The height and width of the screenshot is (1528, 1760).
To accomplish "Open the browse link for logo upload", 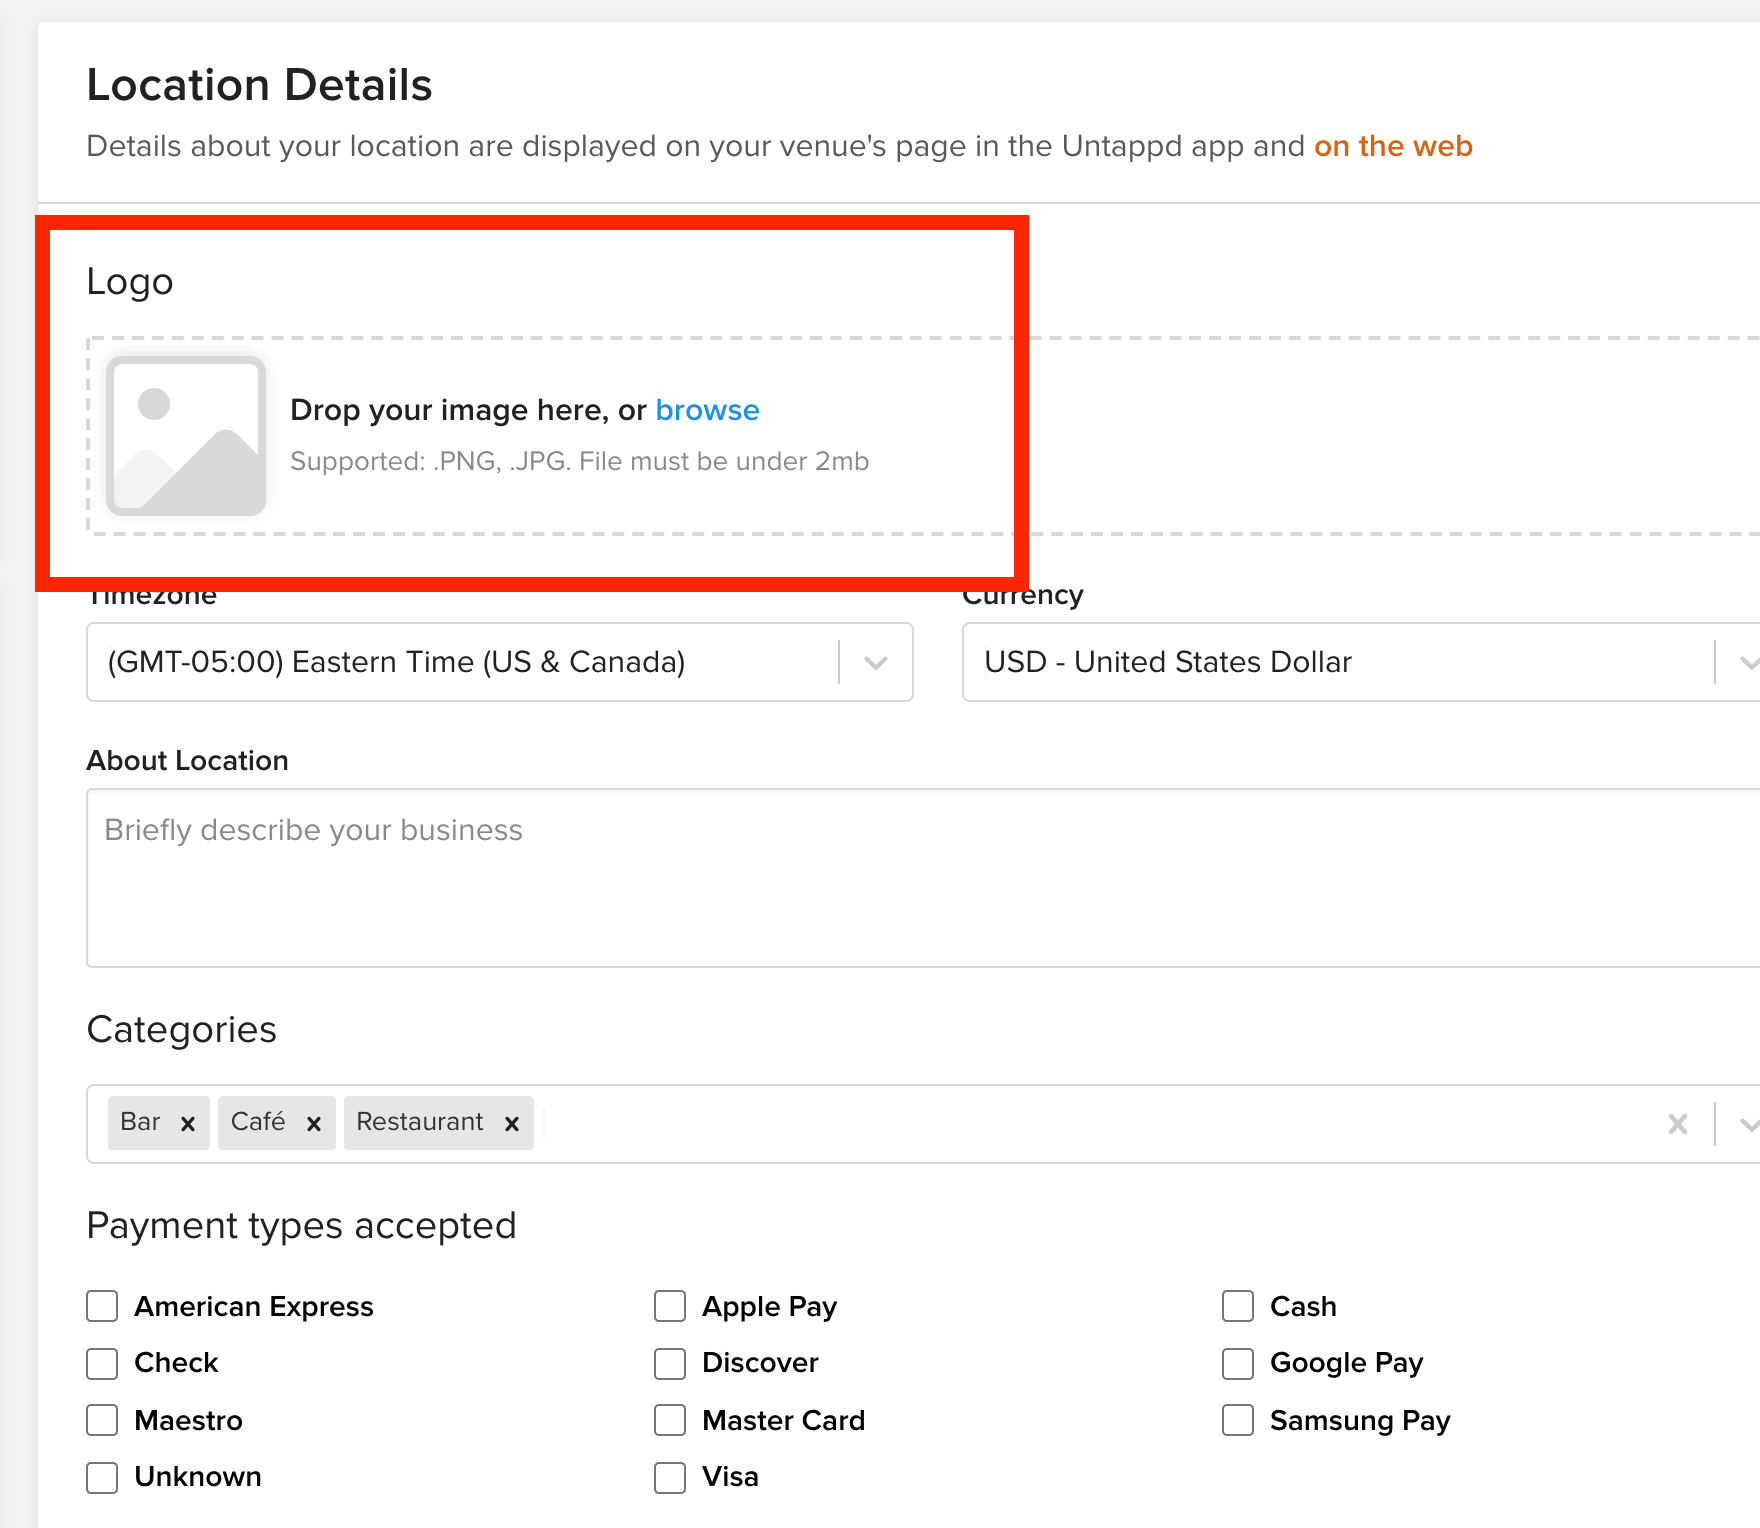I will tap(707, 410).
